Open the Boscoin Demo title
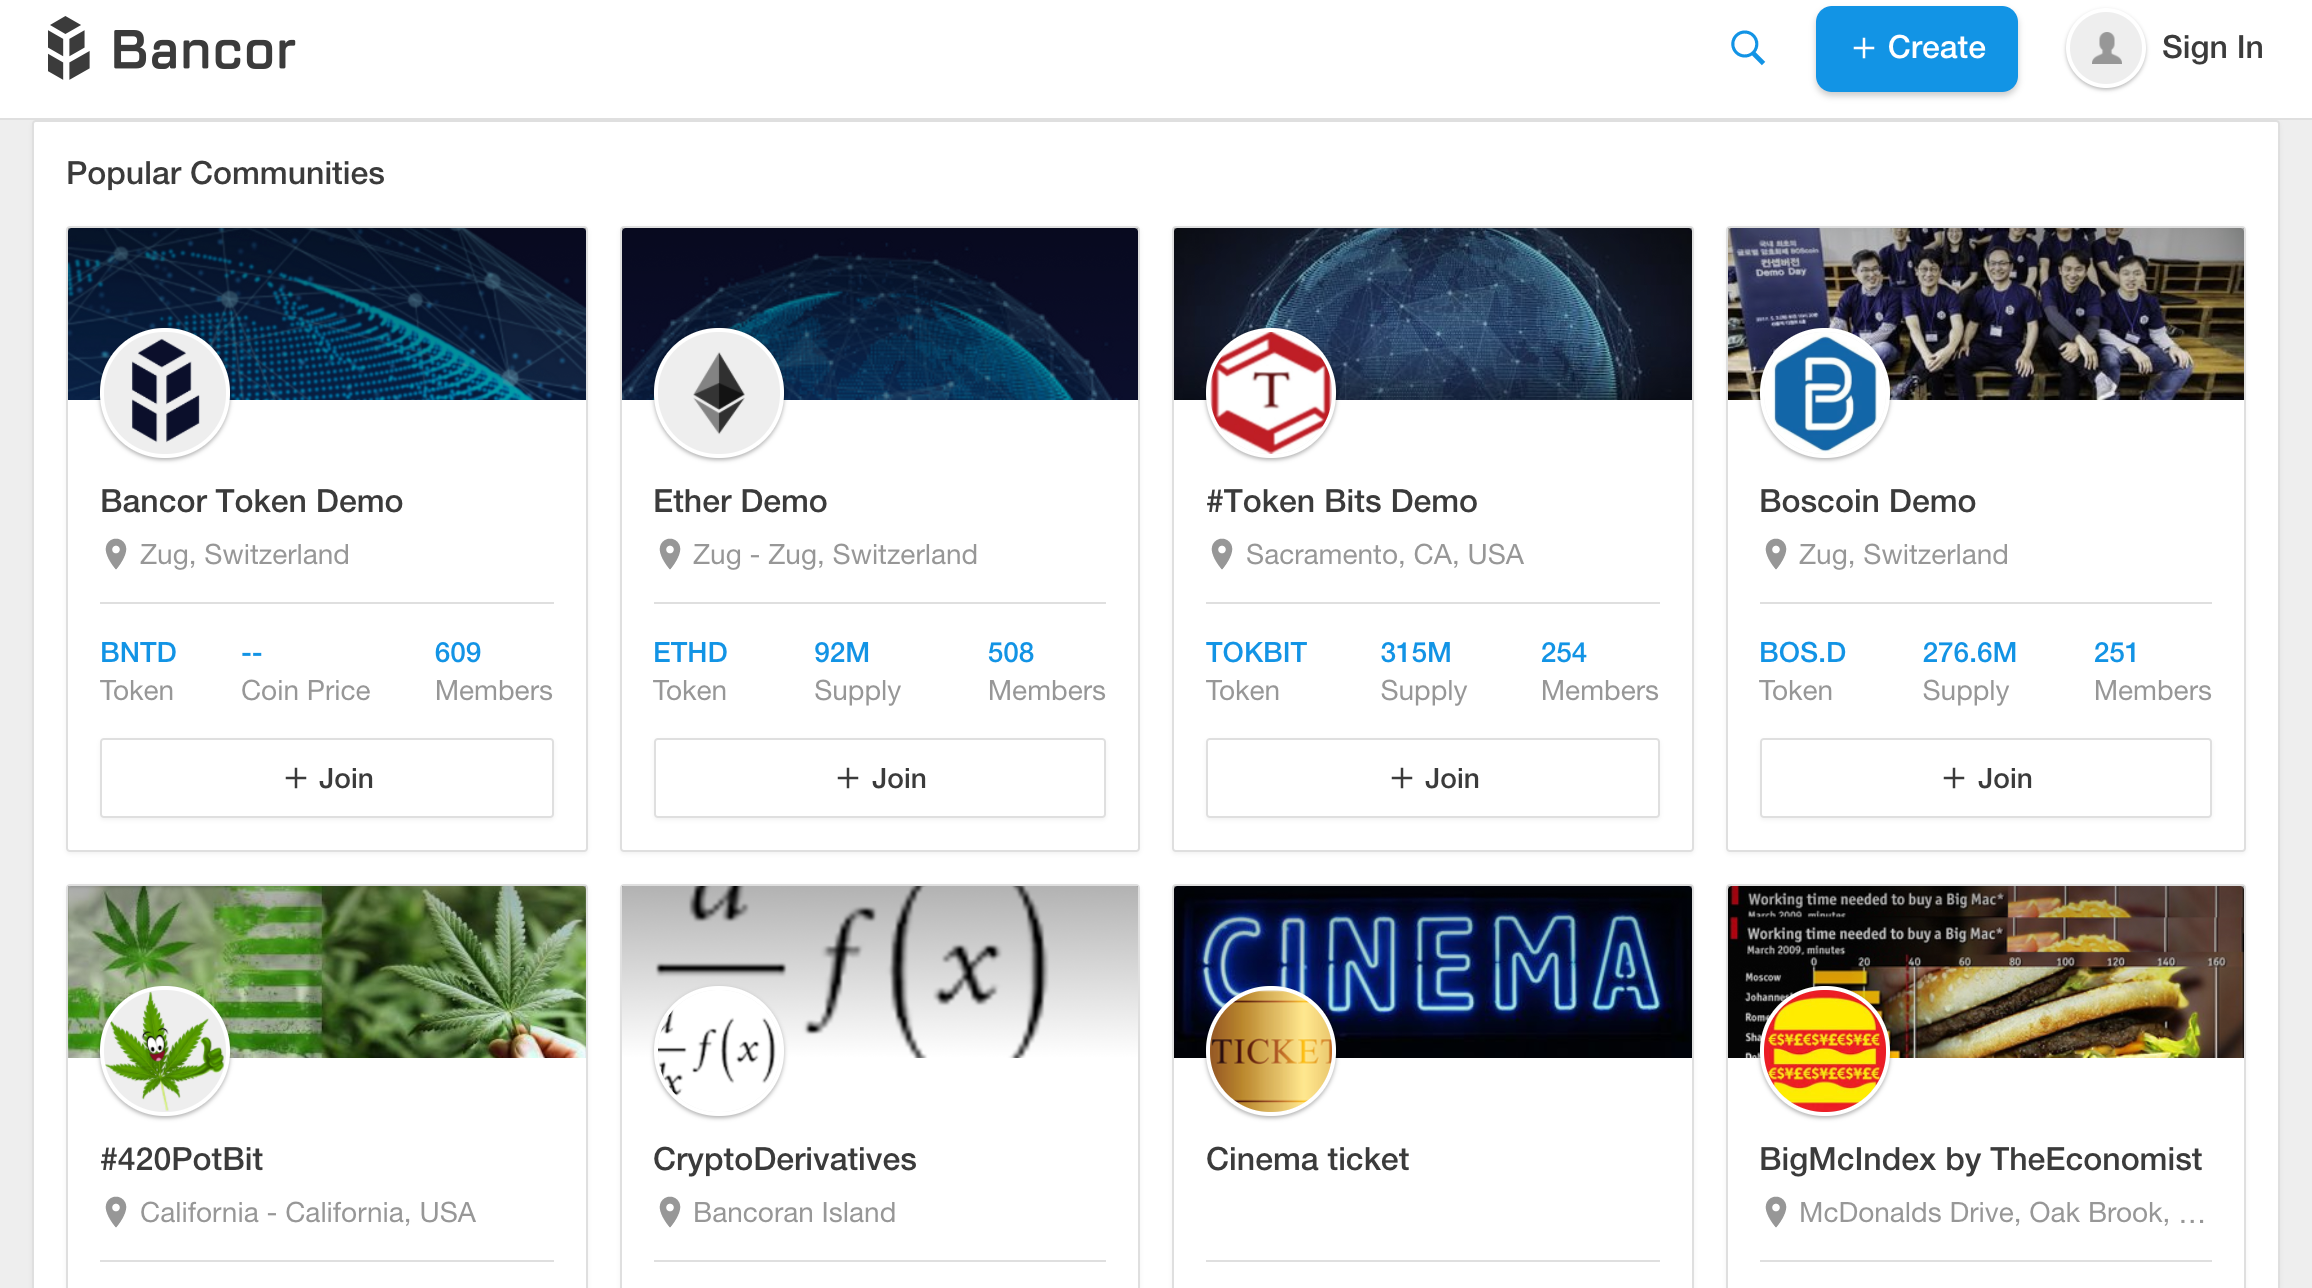 pos(1867,501)
